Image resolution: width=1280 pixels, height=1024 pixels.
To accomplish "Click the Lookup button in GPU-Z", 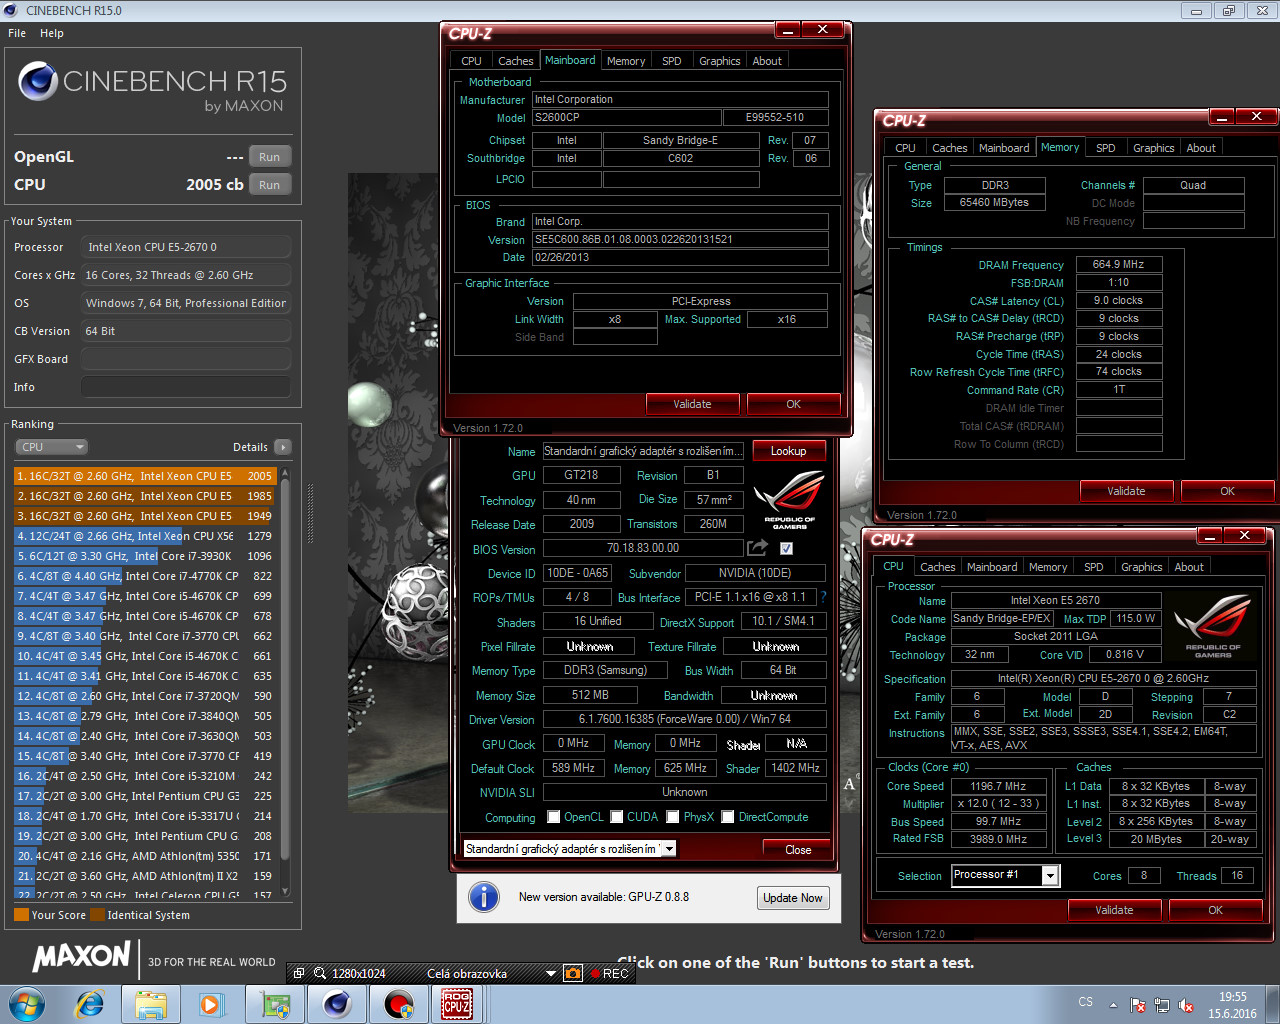I will 788,451.
